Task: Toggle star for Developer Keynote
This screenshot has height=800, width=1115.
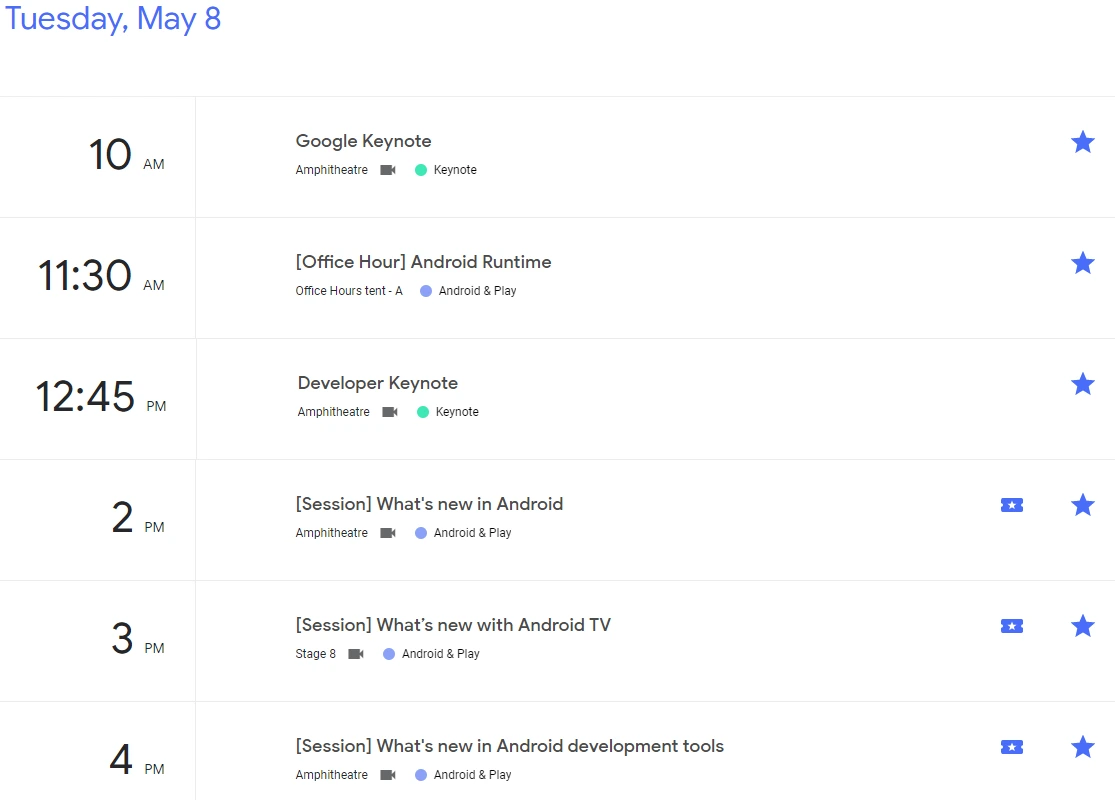Action: click(x=1082, y=384)
